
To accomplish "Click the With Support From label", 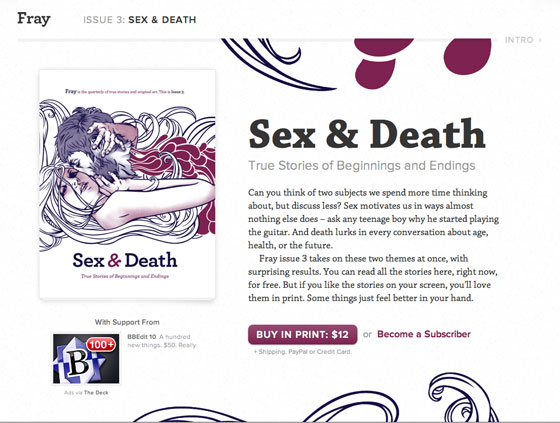I will tap(127, 322).
